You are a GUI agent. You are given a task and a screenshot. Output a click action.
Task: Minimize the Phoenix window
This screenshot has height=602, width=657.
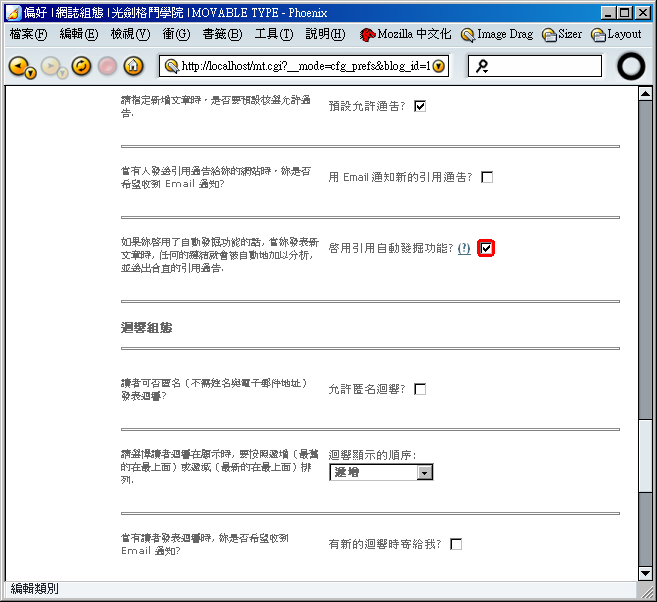click(608, 13)
